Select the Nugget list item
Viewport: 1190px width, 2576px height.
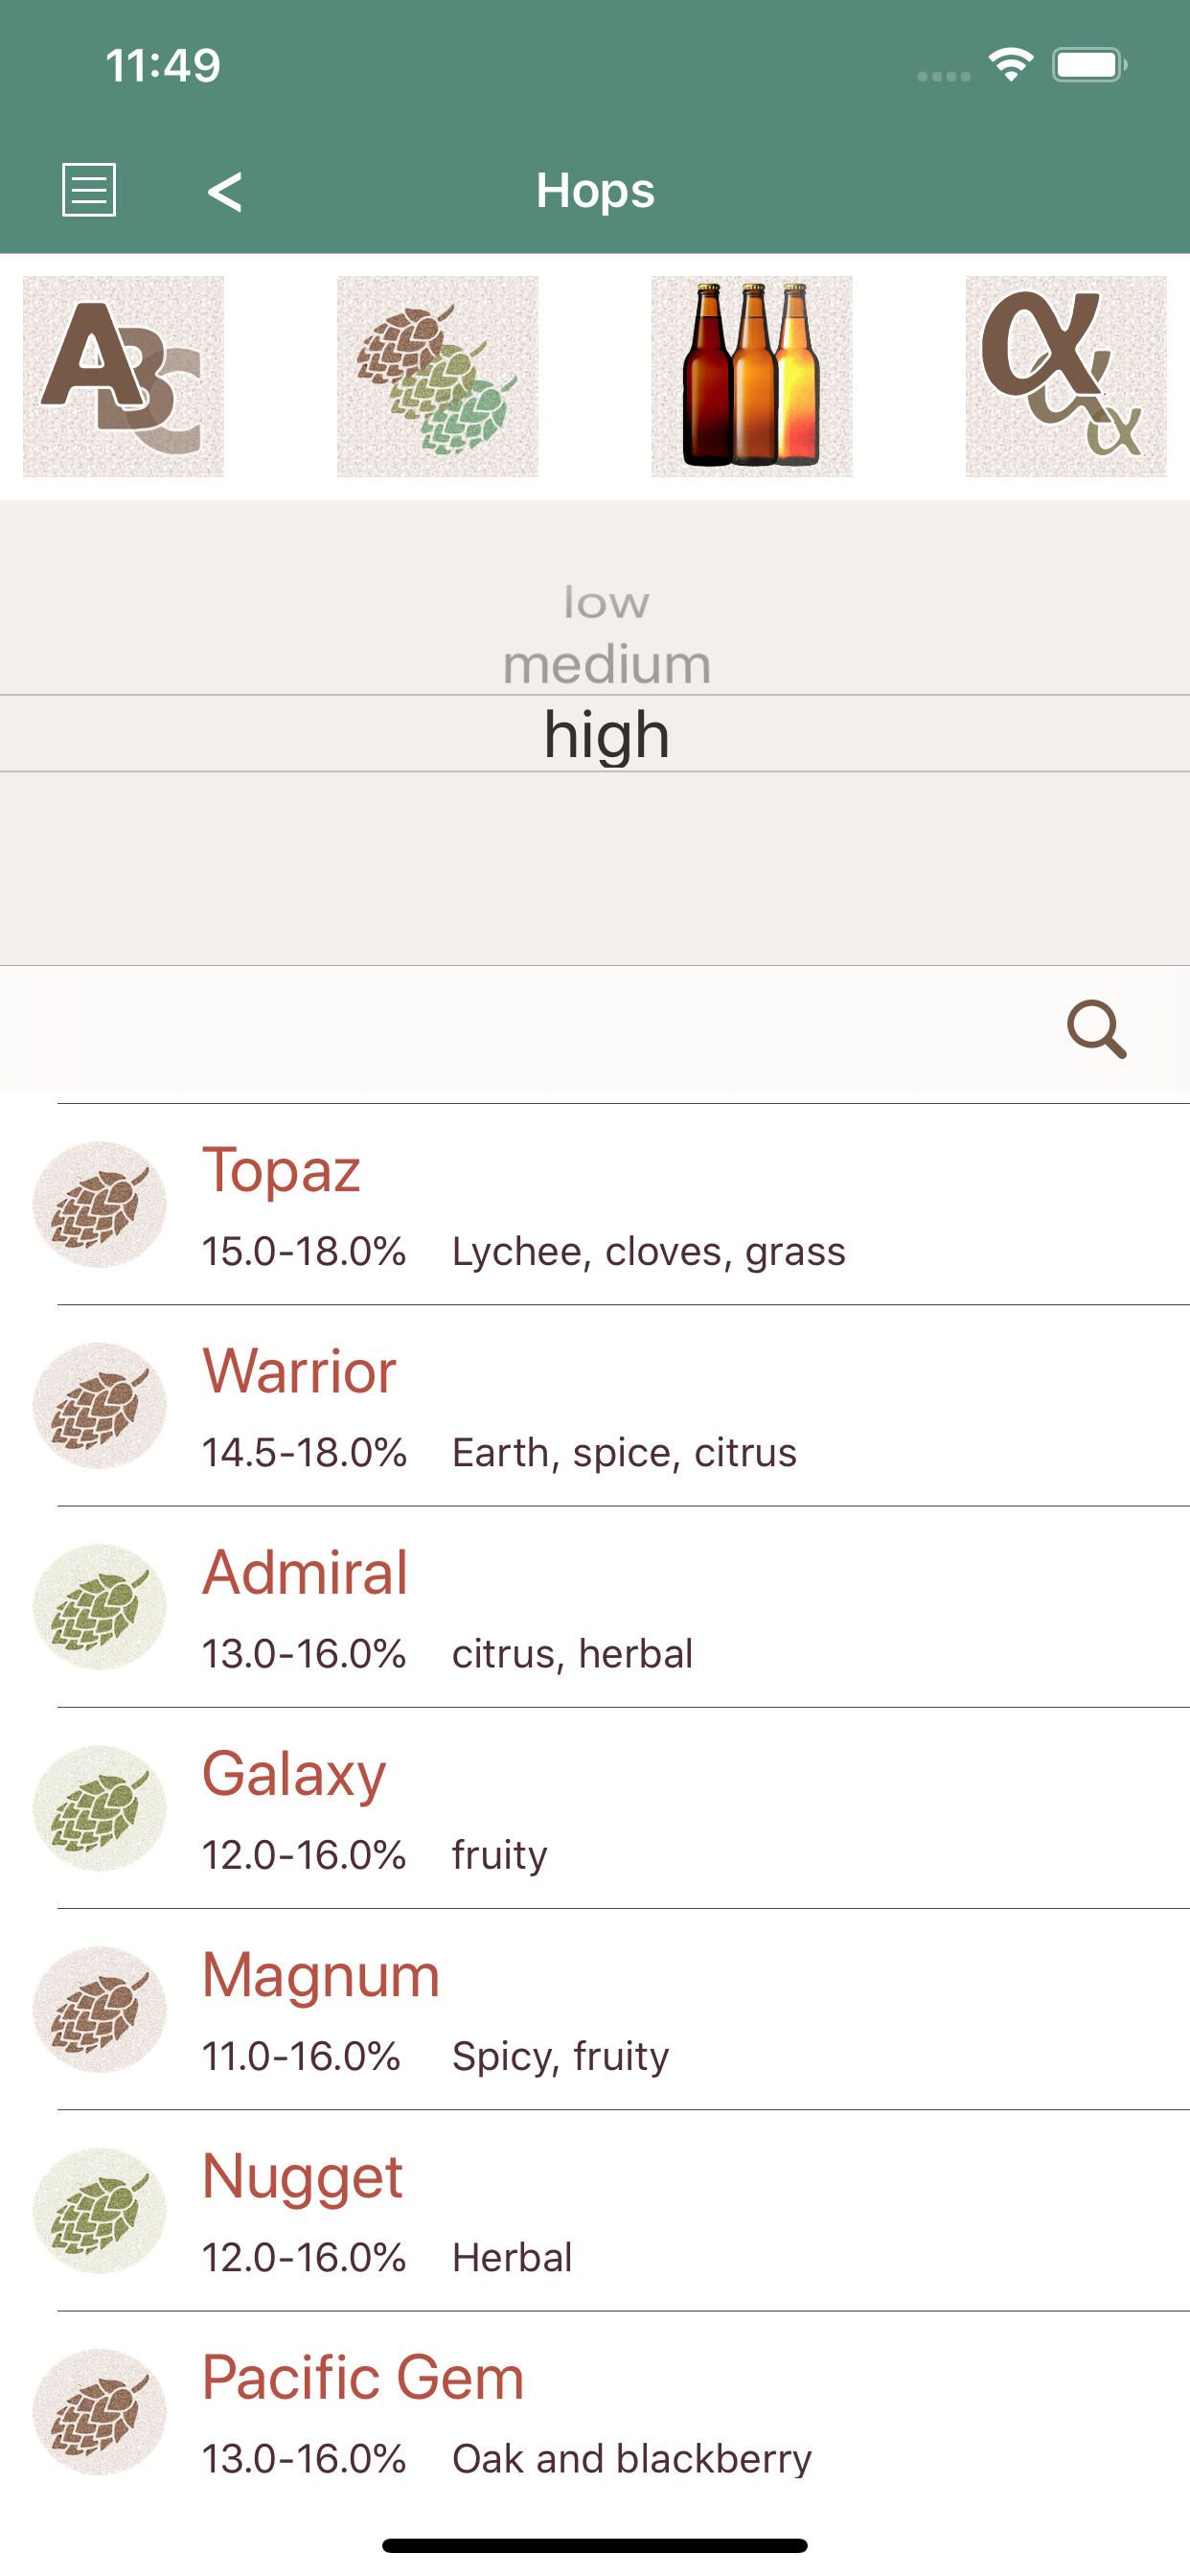click(595, 2211)
